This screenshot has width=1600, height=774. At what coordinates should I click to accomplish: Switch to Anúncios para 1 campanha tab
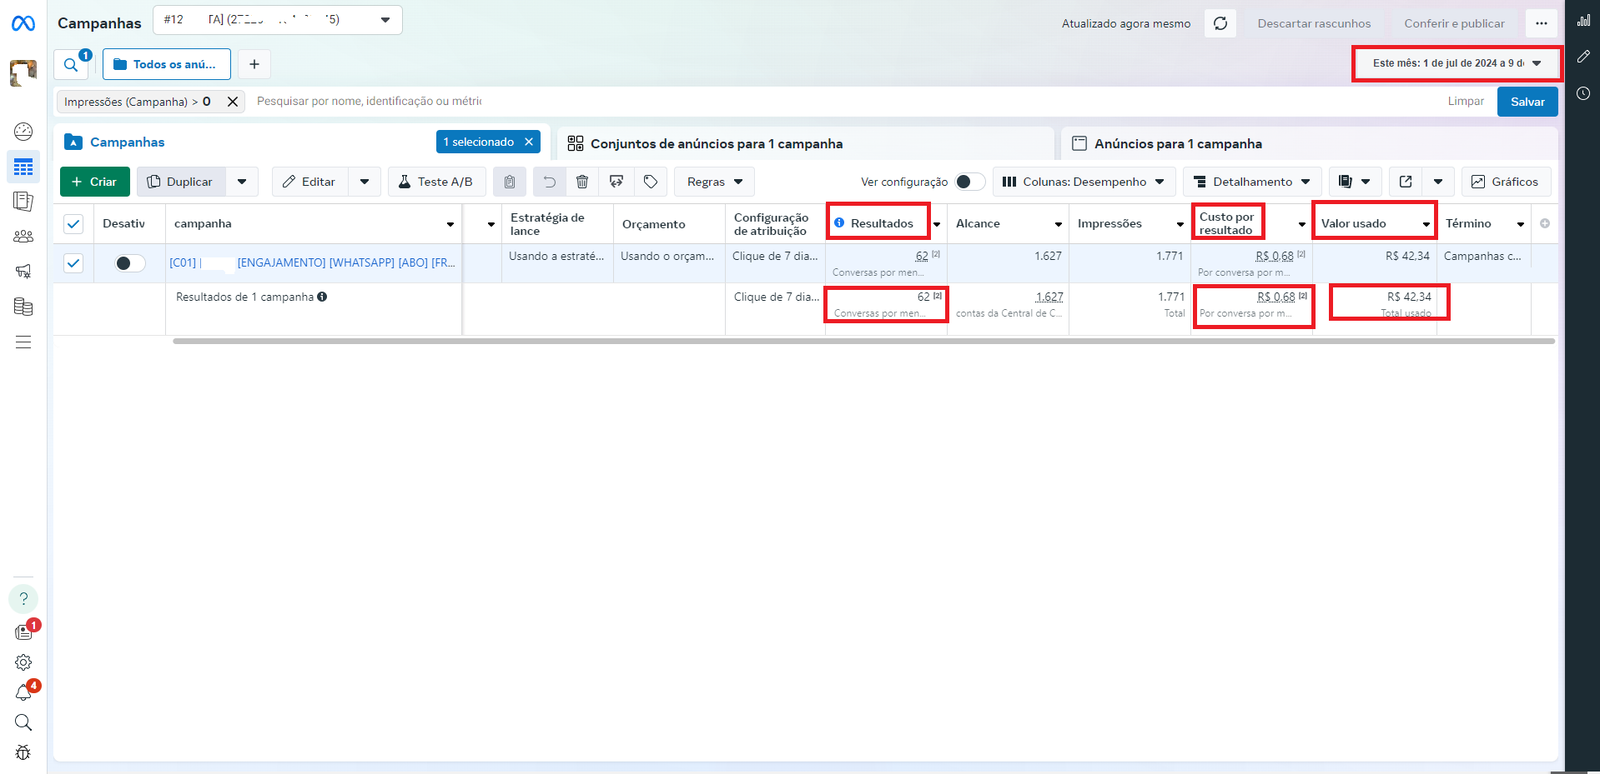pyautogui.click(x=1177, y=144)
